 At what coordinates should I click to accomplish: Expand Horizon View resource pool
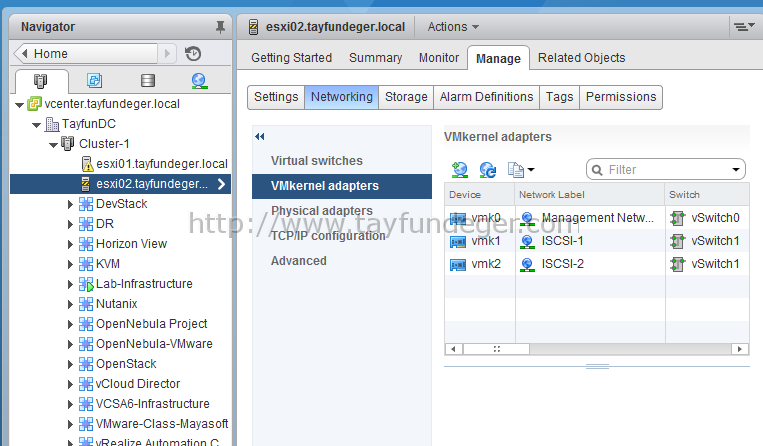(x=70, y=244)
